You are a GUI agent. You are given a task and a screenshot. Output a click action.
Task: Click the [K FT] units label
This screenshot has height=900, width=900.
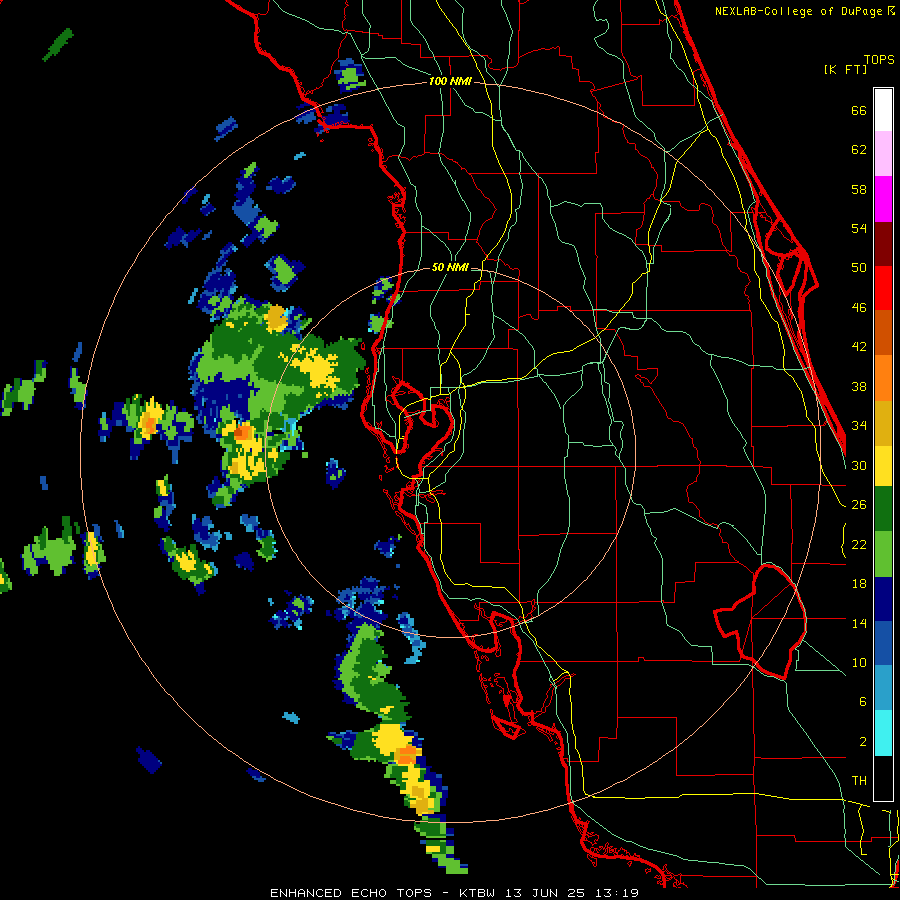[x=845, y=69]
